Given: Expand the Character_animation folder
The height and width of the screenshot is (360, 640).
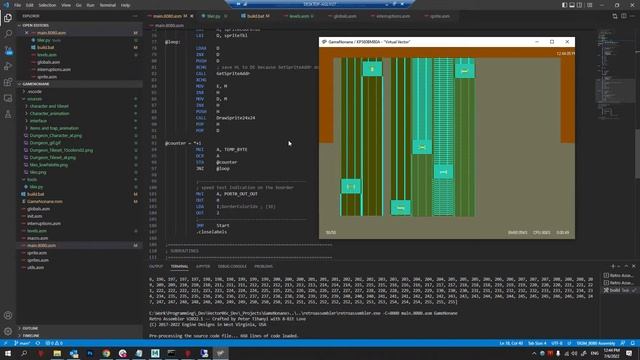Looking at the screenshot, I should [x=49, y=113].
